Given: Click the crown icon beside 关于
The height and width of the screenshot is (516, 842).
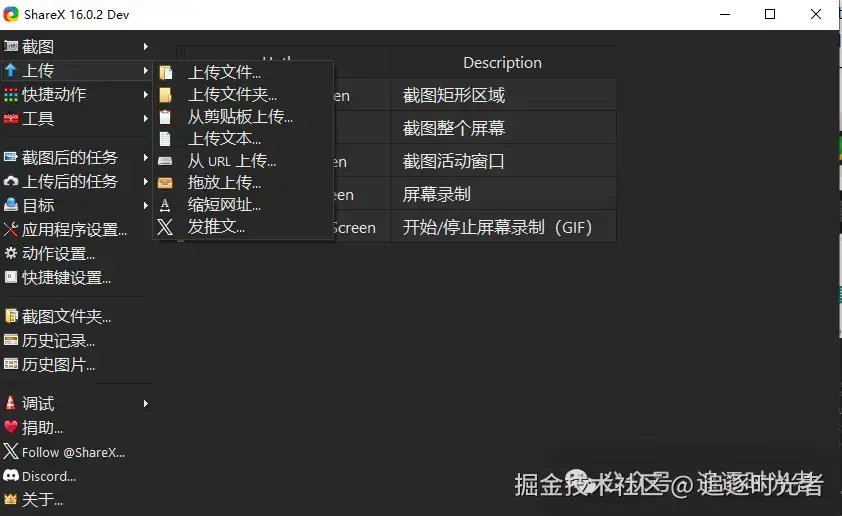Looking at the screenshot, I should click(11, 499).
